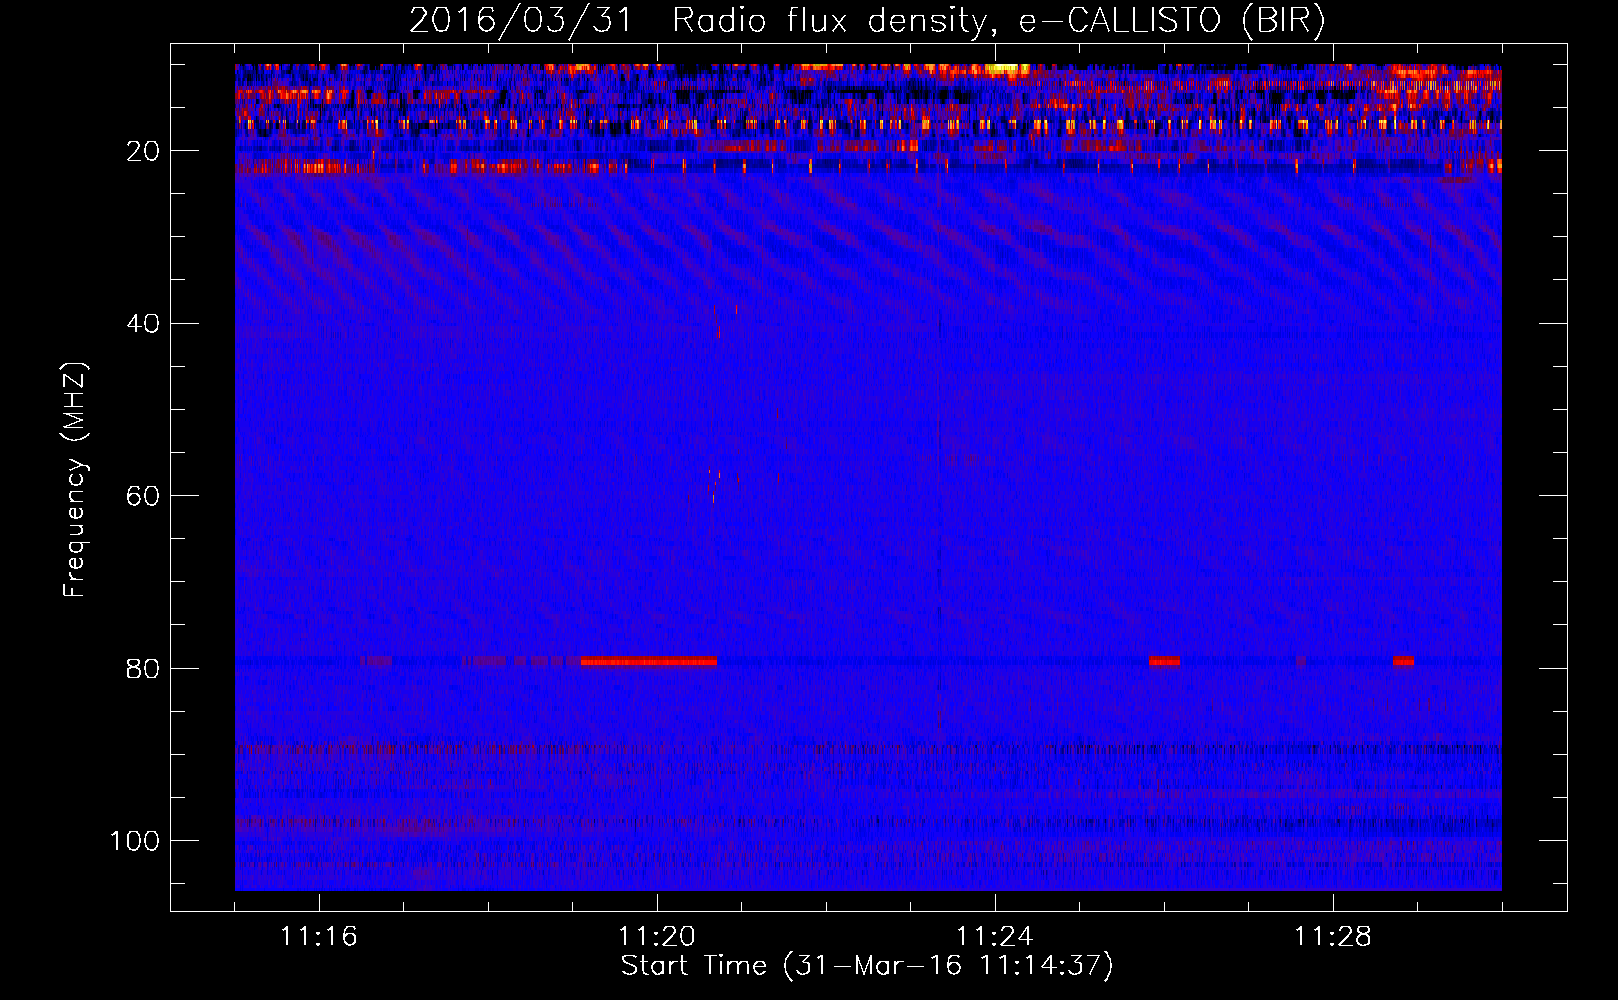Click the "11:16" time tick label
Screen dimensions: 1618x1000
(319, 937)
